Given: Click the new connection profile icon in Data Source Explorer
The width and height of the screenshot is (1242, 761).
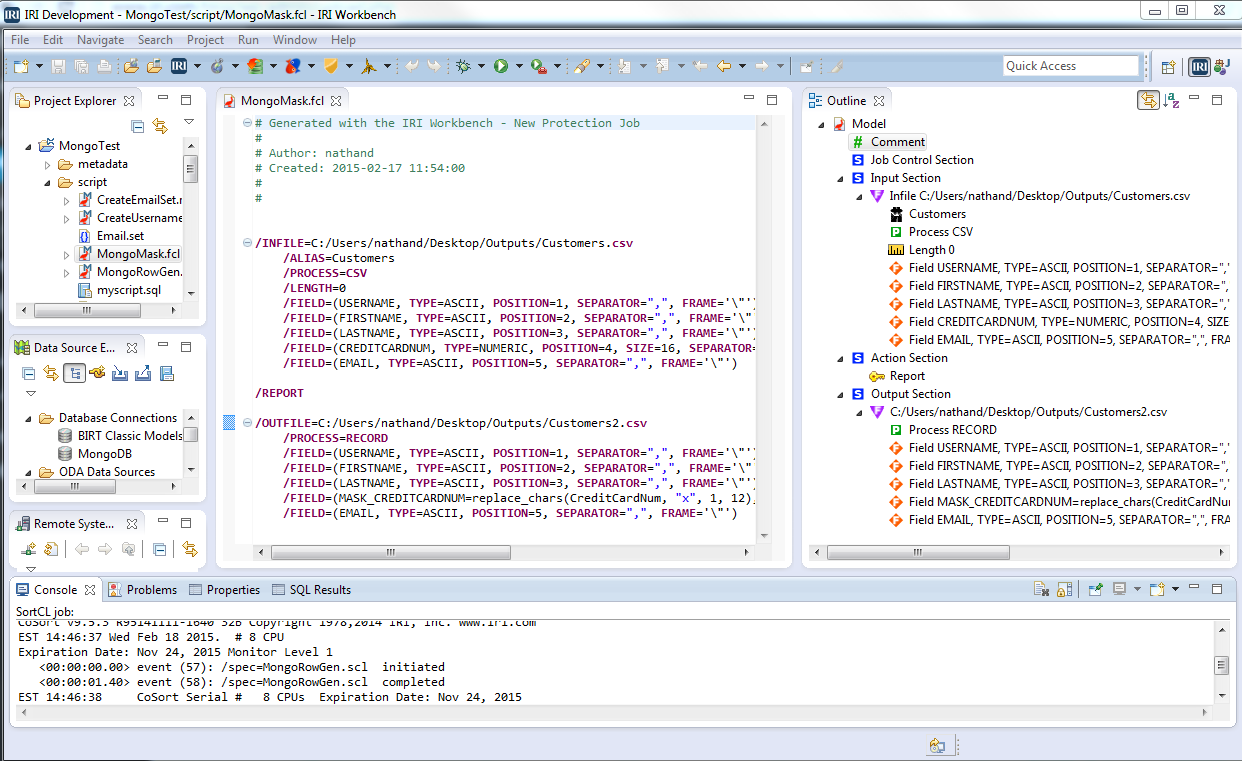Looking at the screenshot, I should point(97,373).
